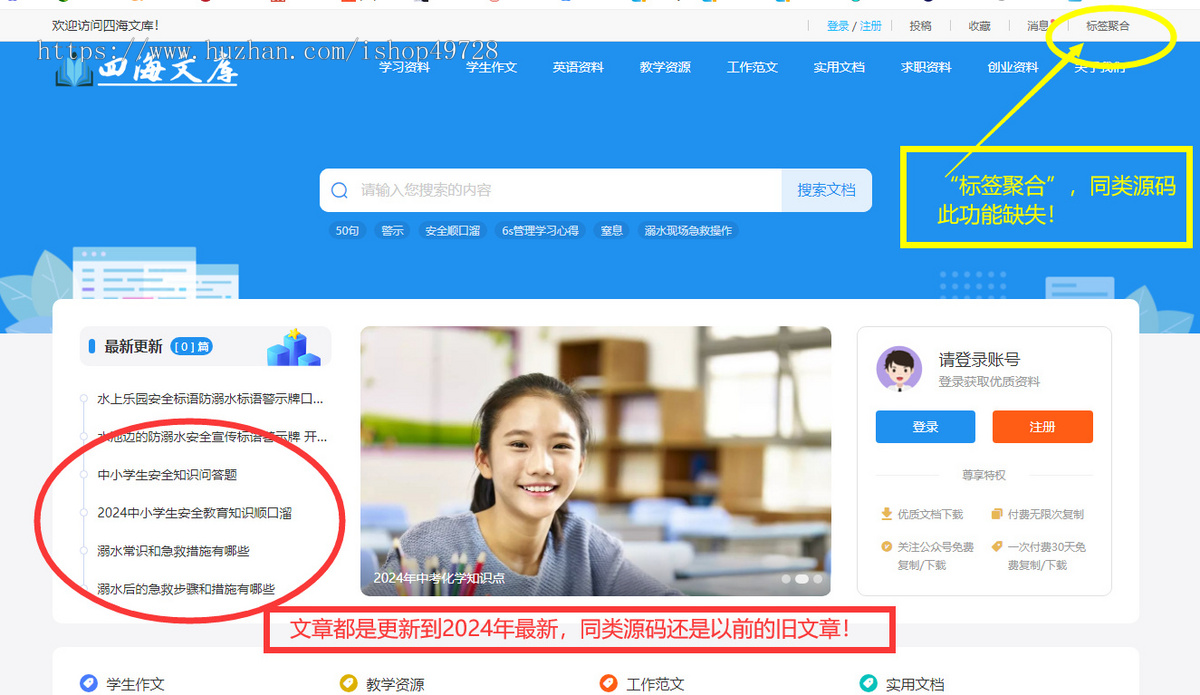Click the tag icon beside 一次付费30天免

click(996, 546)
